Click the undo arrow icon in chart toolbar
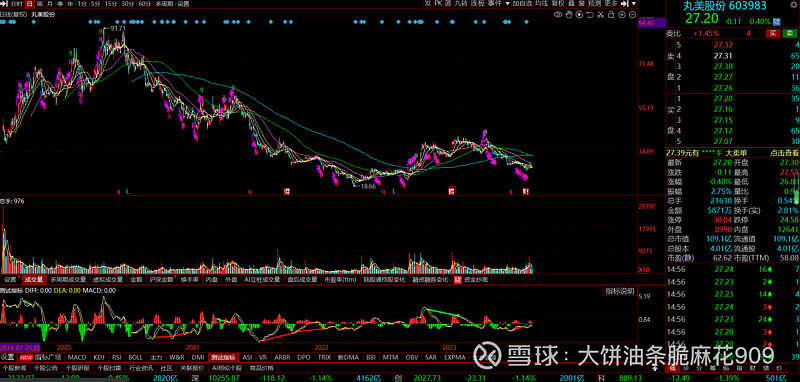Screen dimensions: 800x382 click(x=590, y=14)
